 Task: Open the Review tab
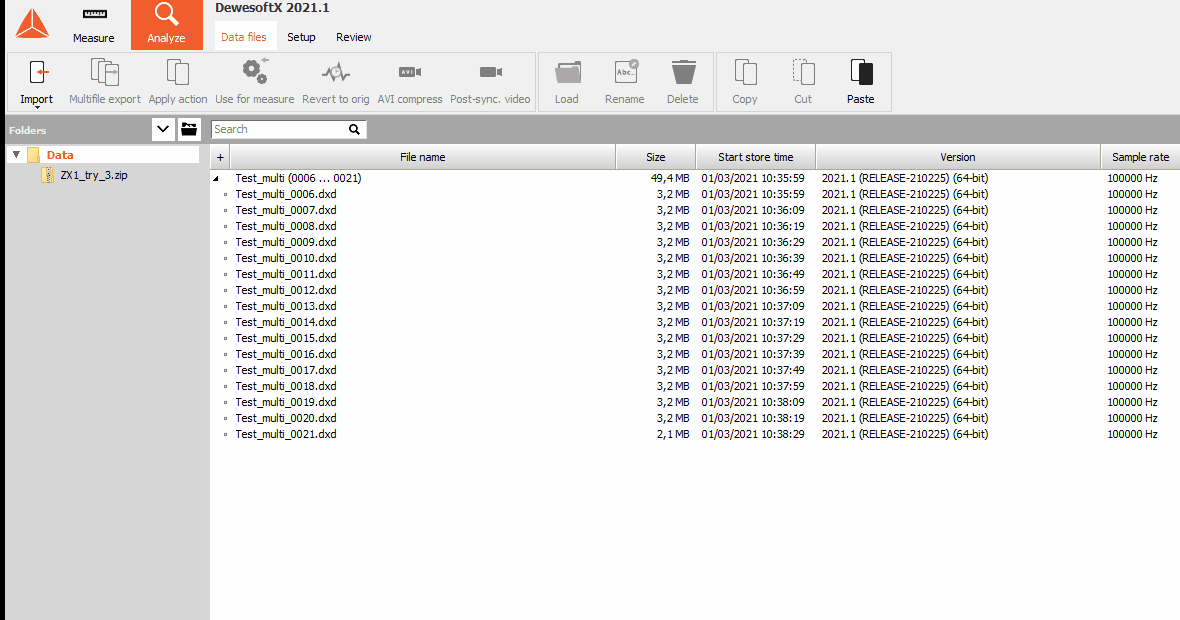354,37
